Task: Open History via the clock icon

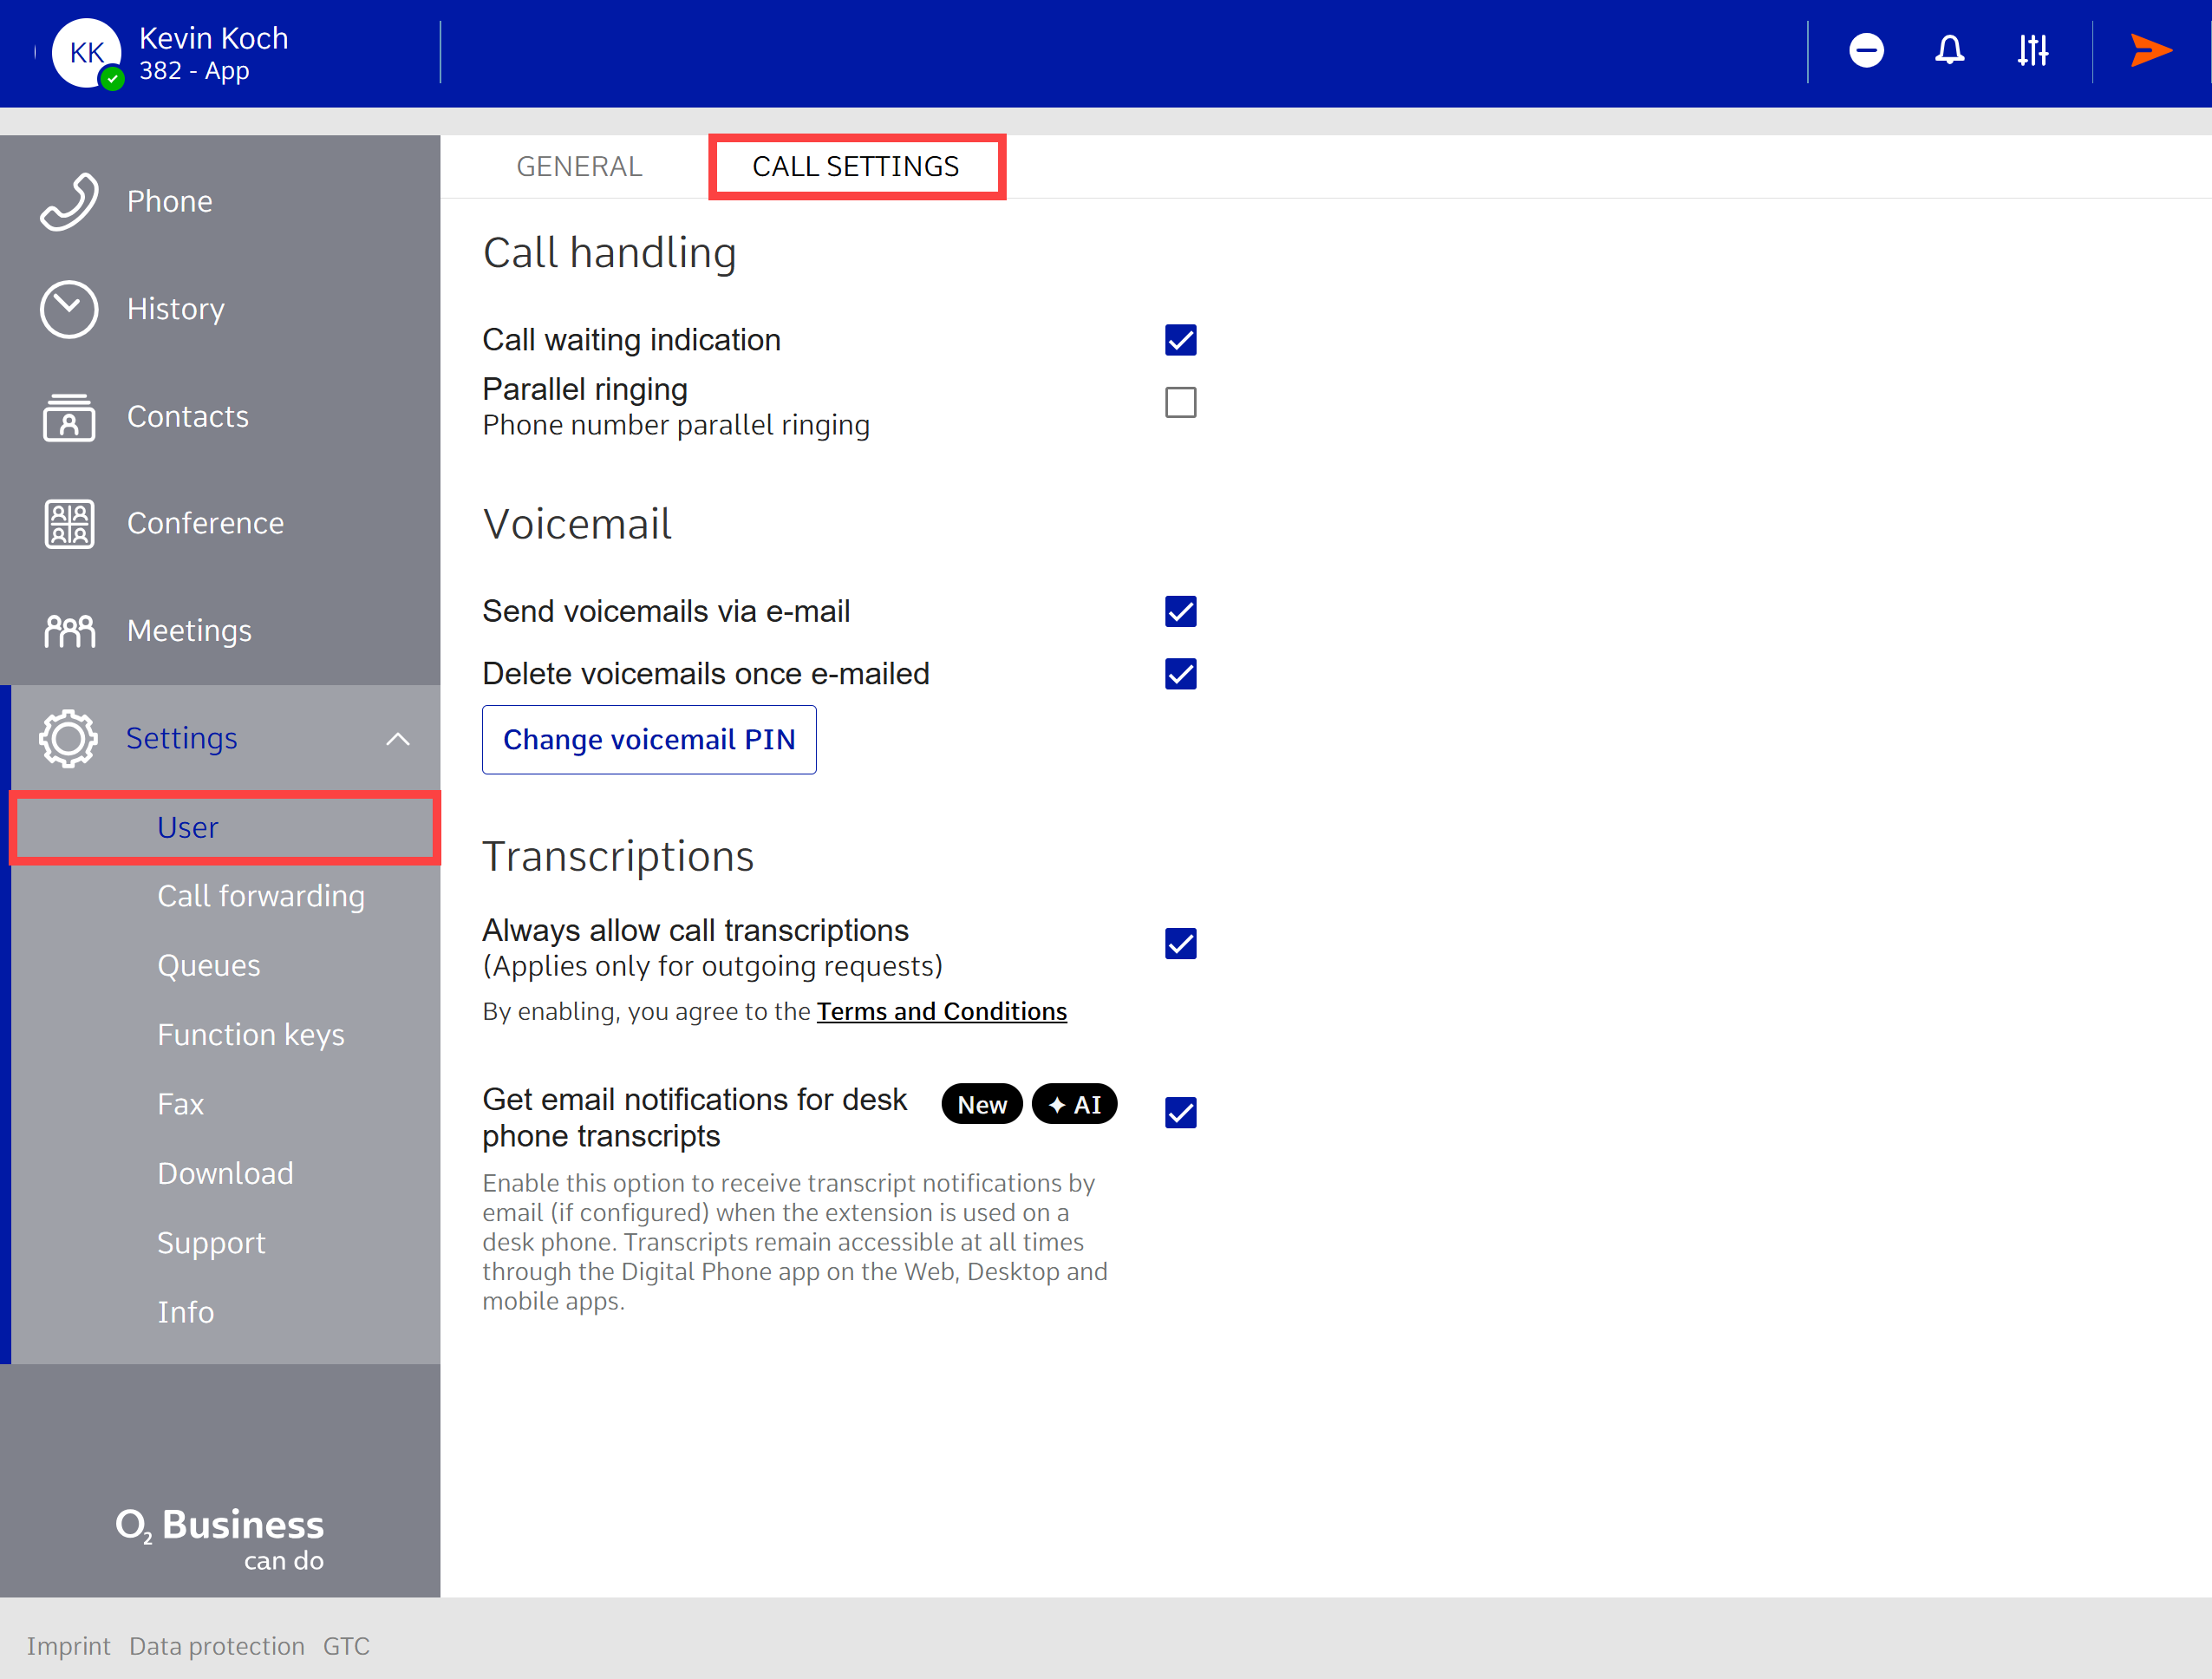Action: tap(69, 309)
